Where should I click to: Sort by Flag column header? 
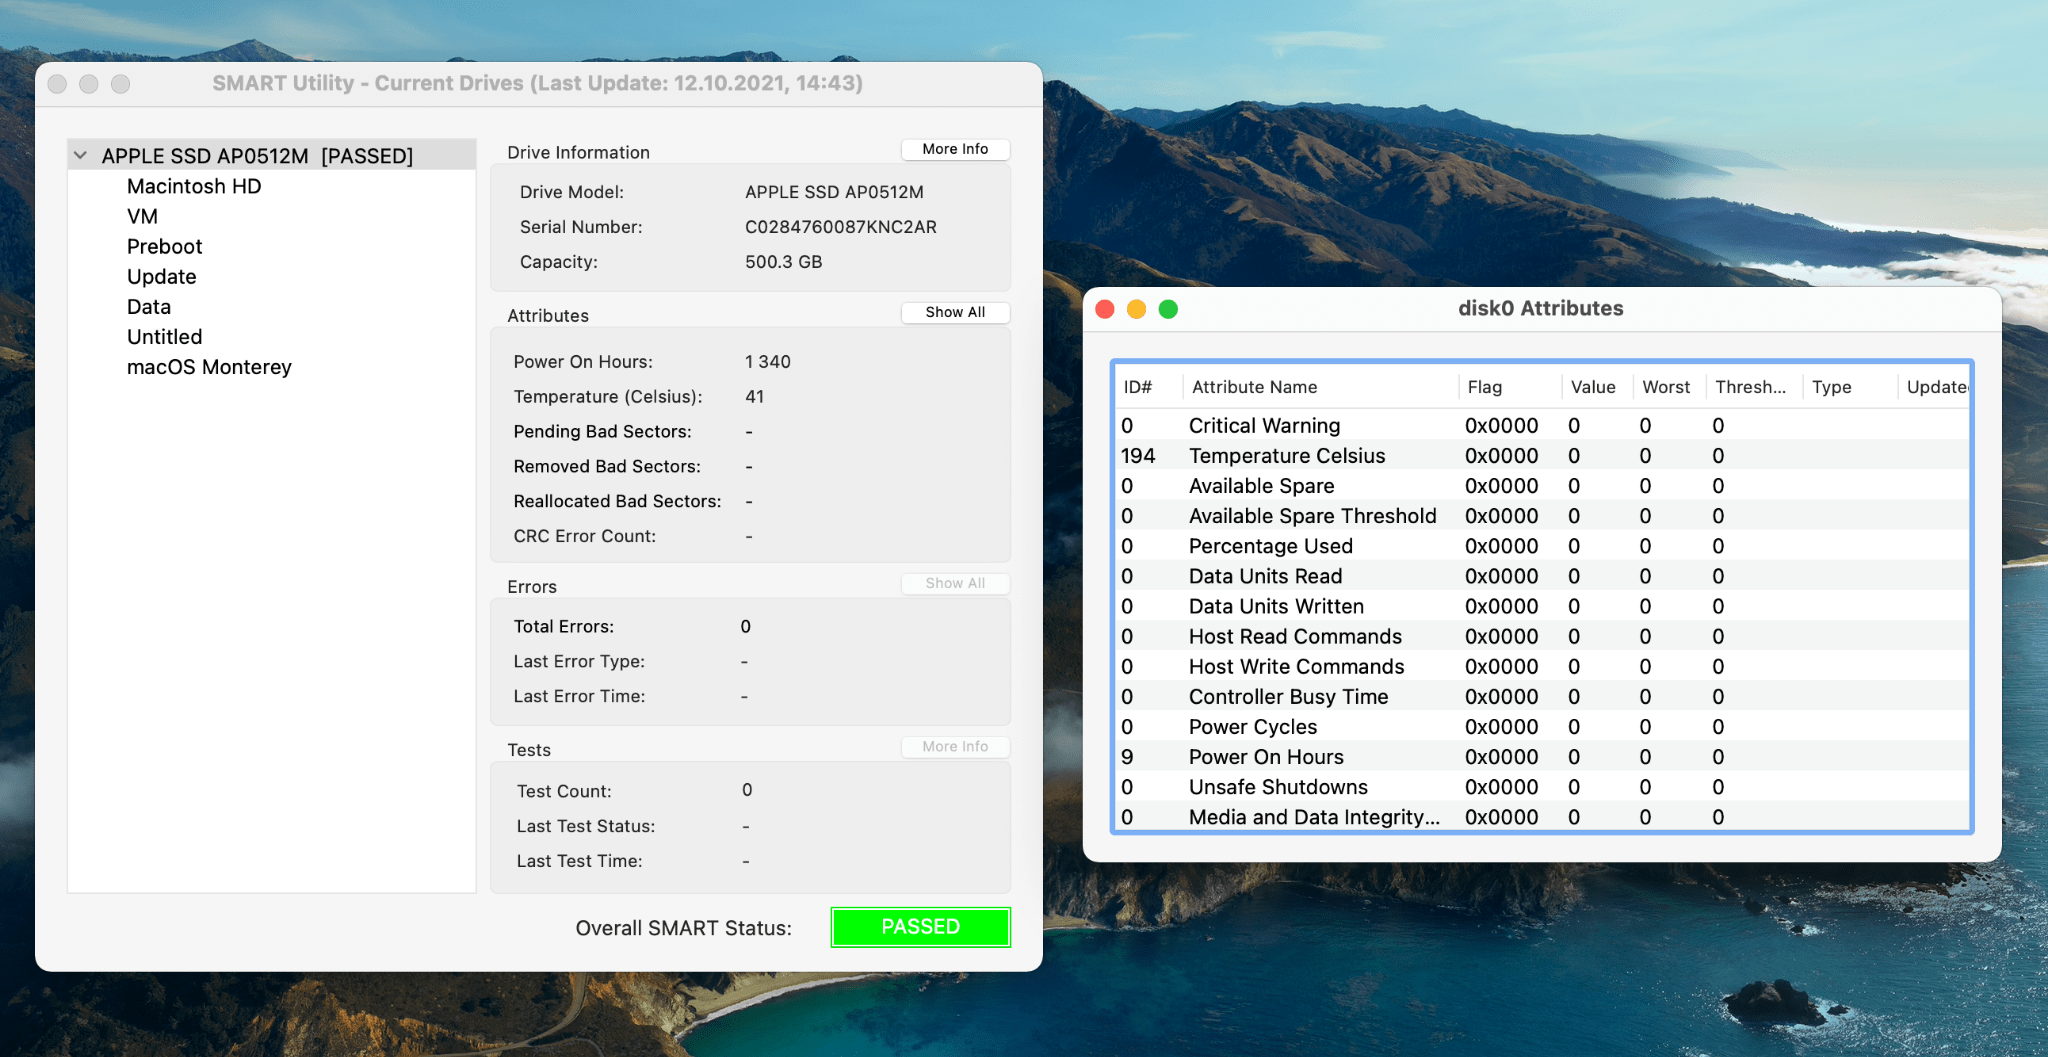tap(1510, 387)
